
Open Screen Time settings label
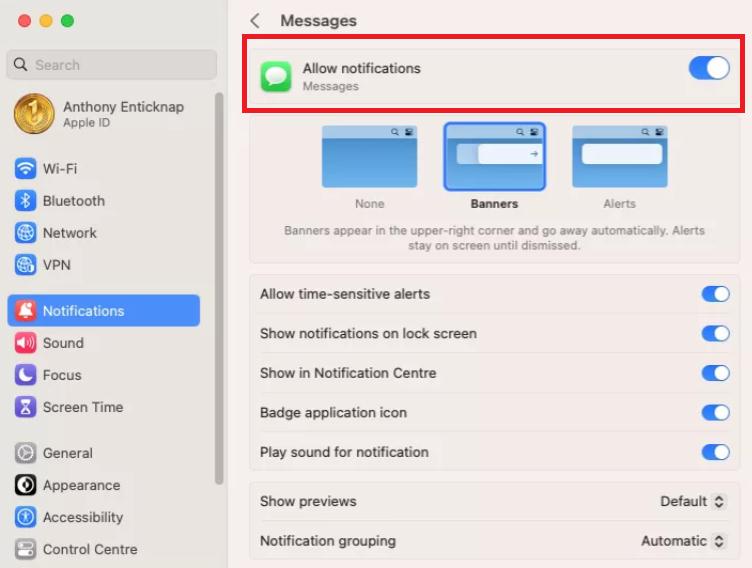pyautogui.click(x=83, y=407)
